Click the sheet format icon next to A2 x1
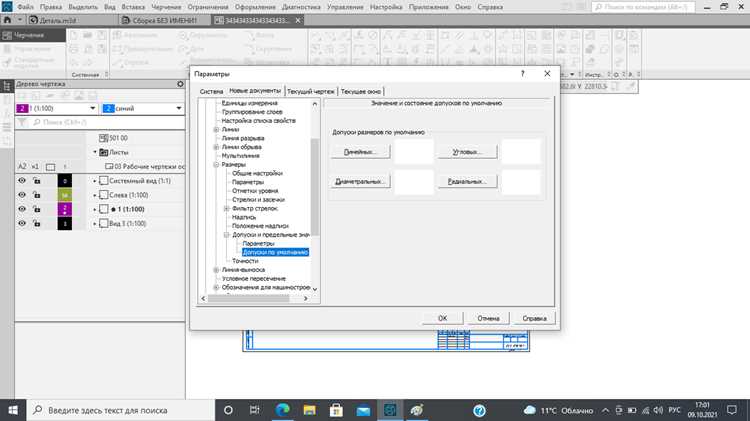Viewport: 750px width, 421px height. (50, 166)
